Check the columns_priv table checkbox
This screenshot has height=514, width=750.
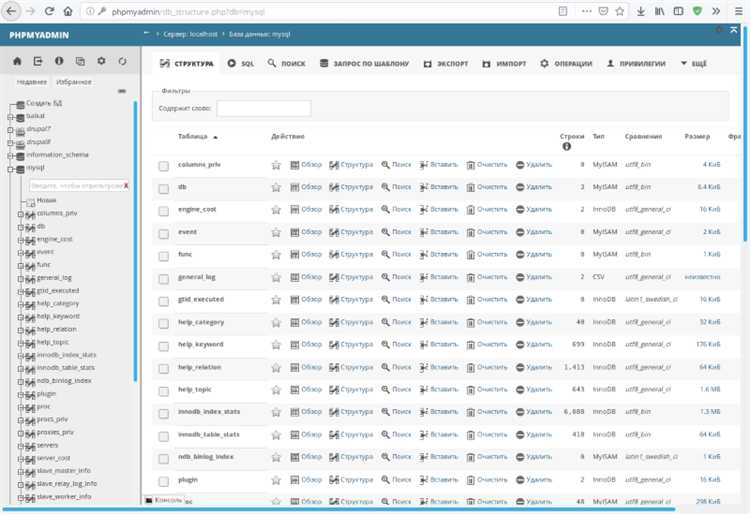[x=164, y=165]
